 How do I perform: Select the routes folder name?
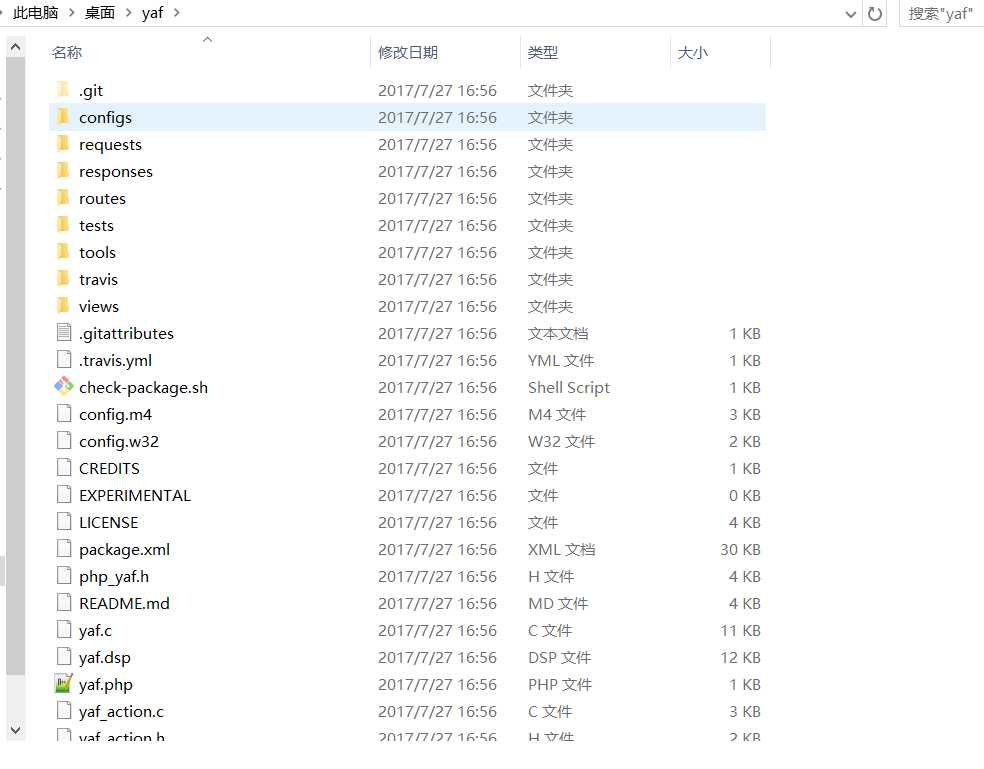(x=102, y=198)
